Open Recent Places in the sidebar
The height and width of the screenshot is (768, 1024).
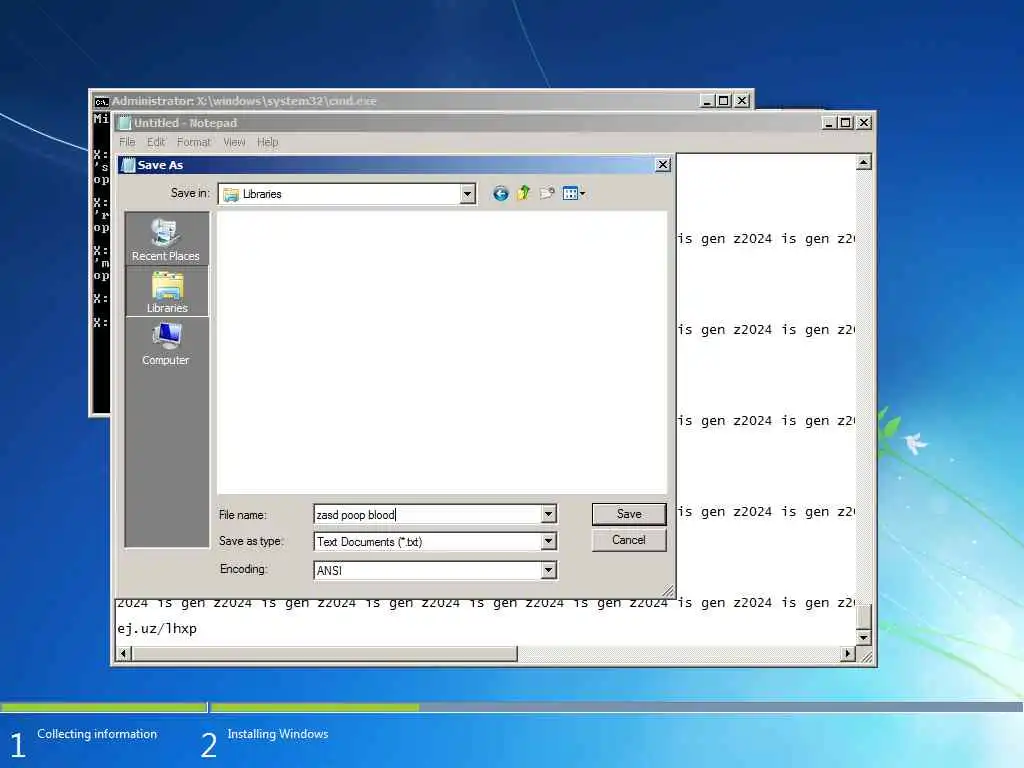166,240
